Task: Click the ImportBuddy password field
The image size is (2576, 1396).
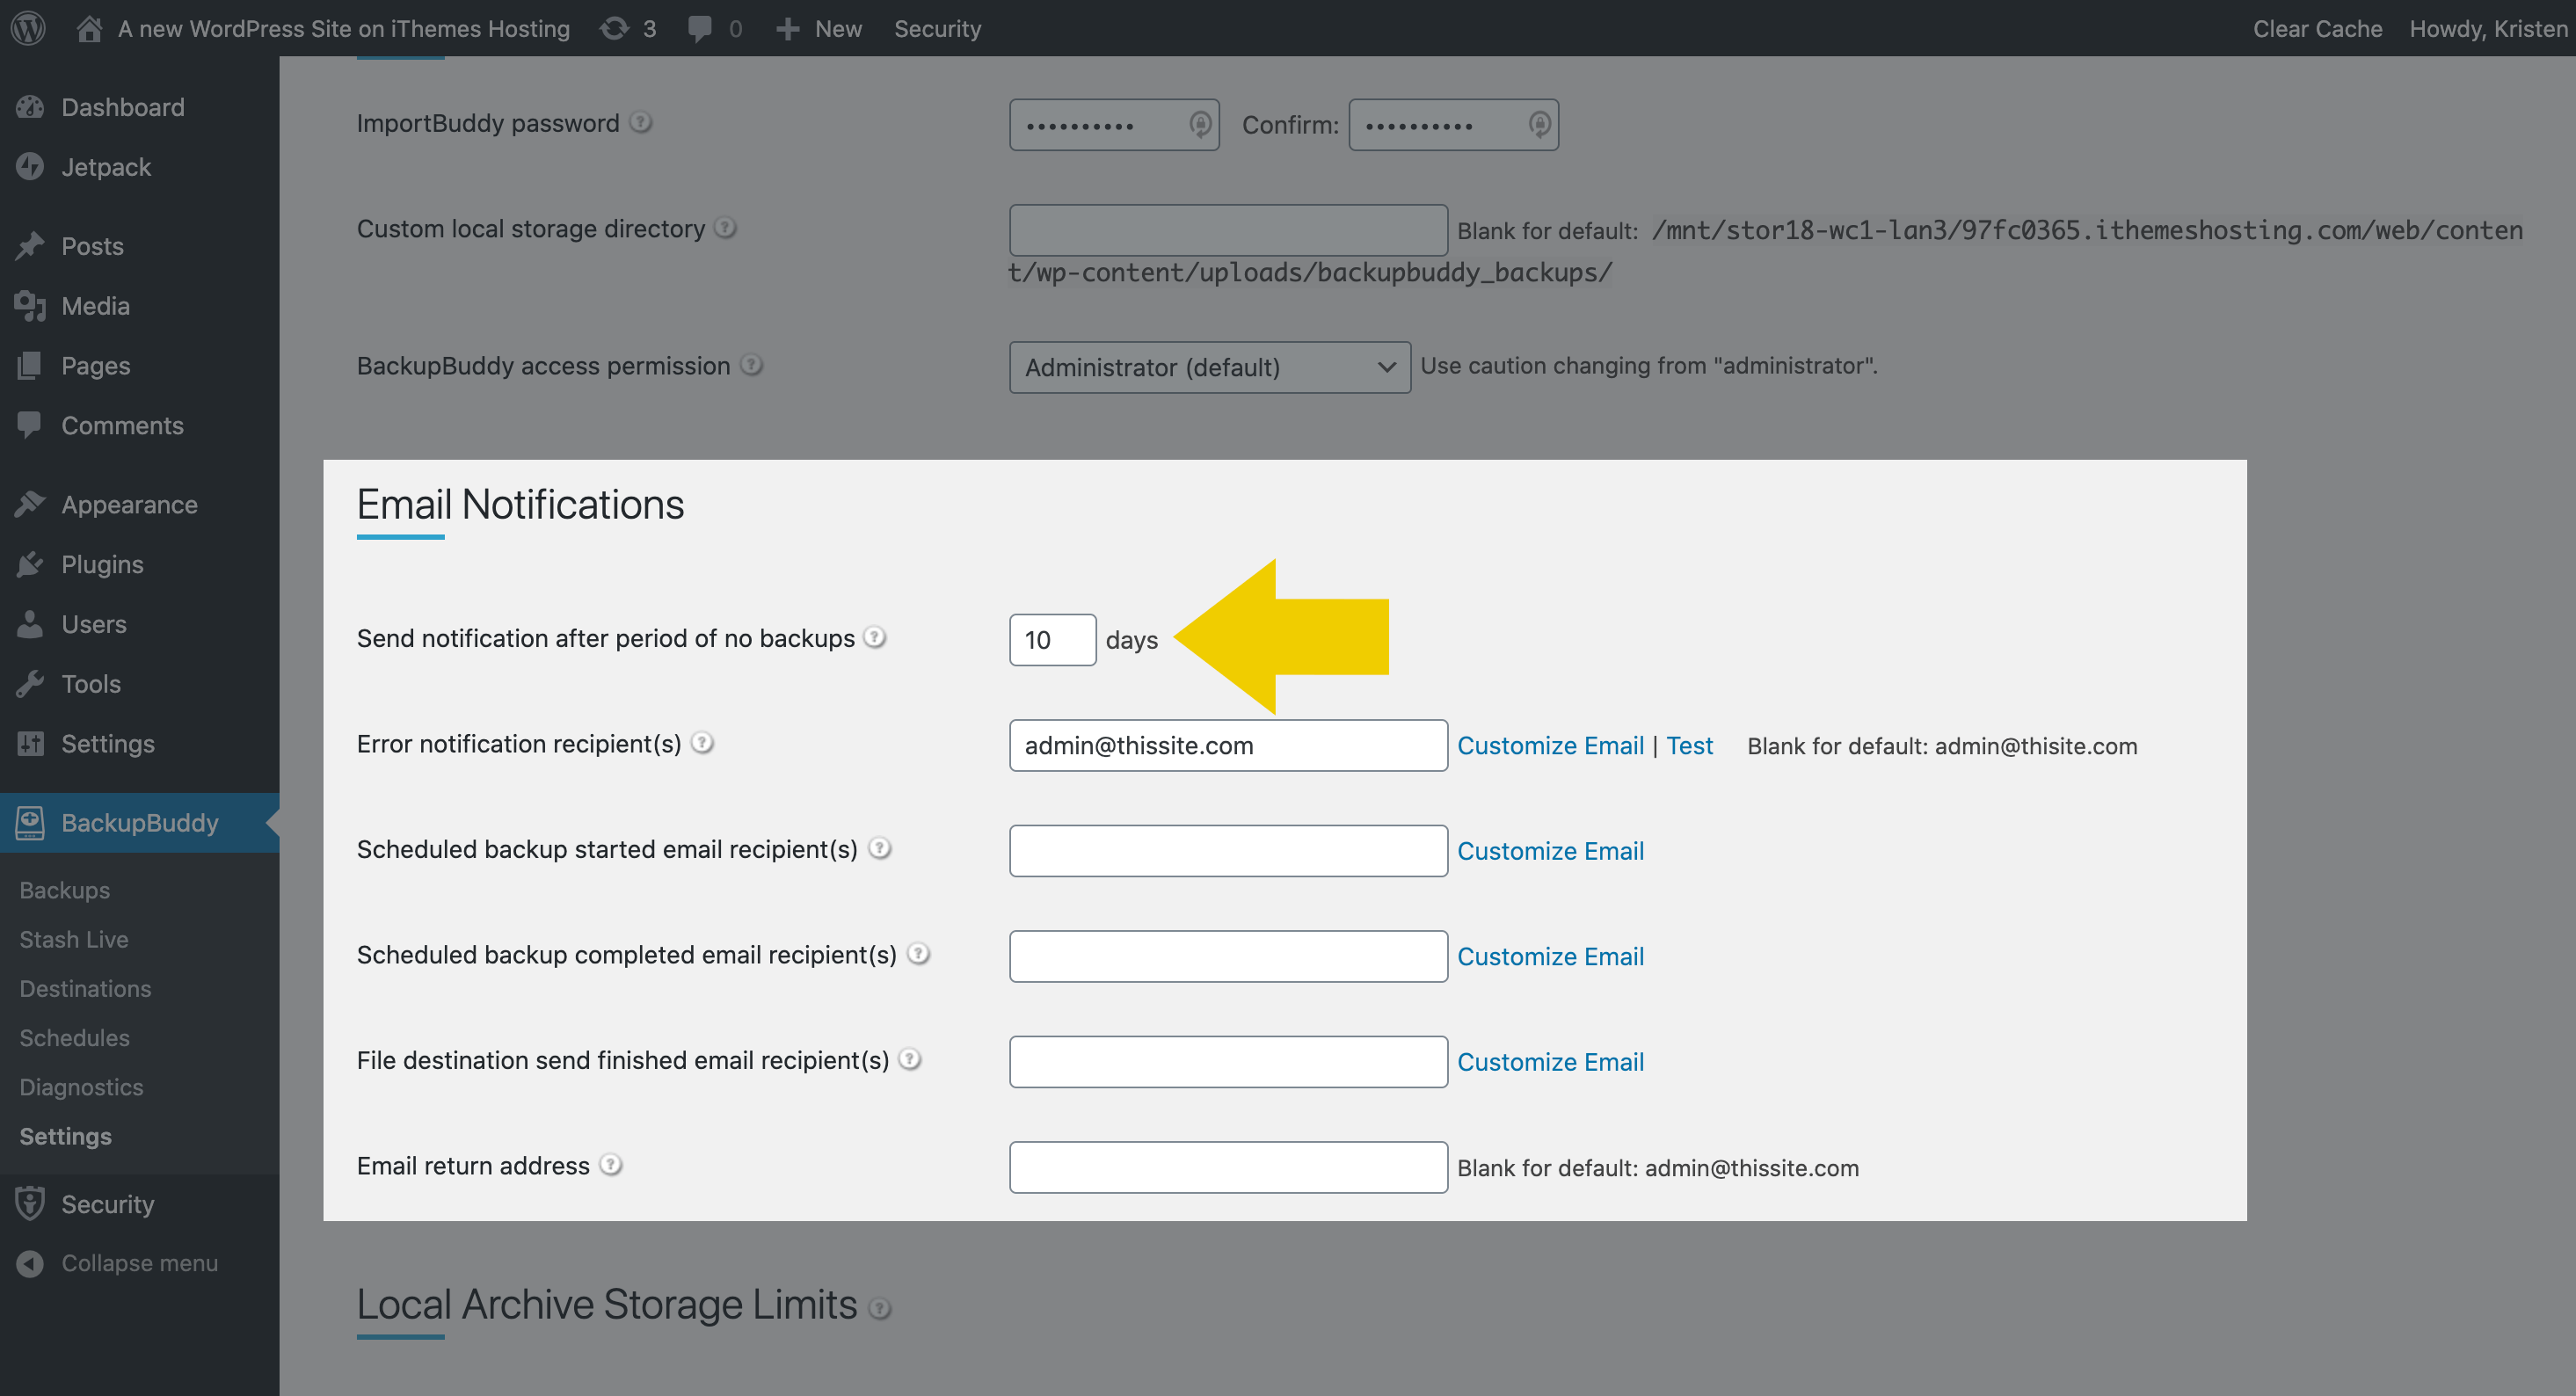Action: [1114, 125]
